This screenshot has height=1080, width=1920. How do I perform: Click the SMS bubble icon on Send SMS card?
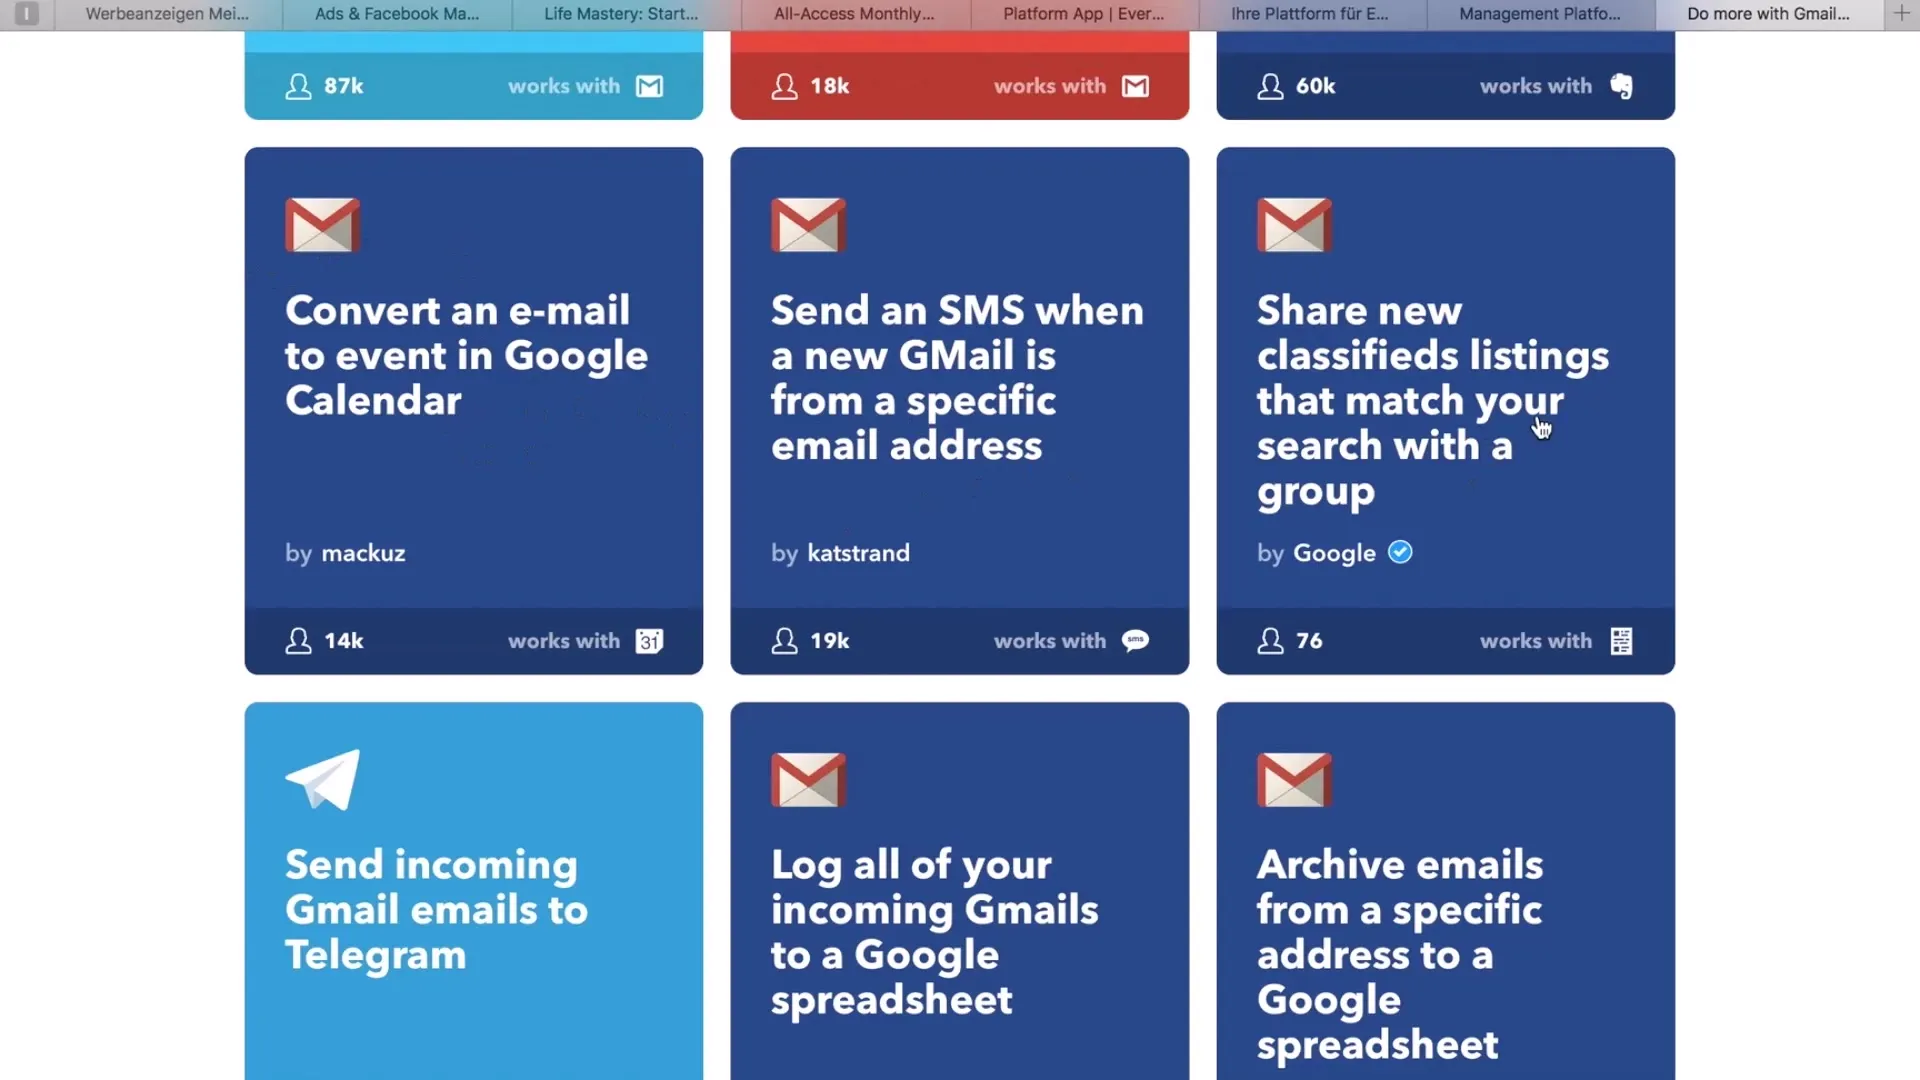click(x=1134, y=640)
